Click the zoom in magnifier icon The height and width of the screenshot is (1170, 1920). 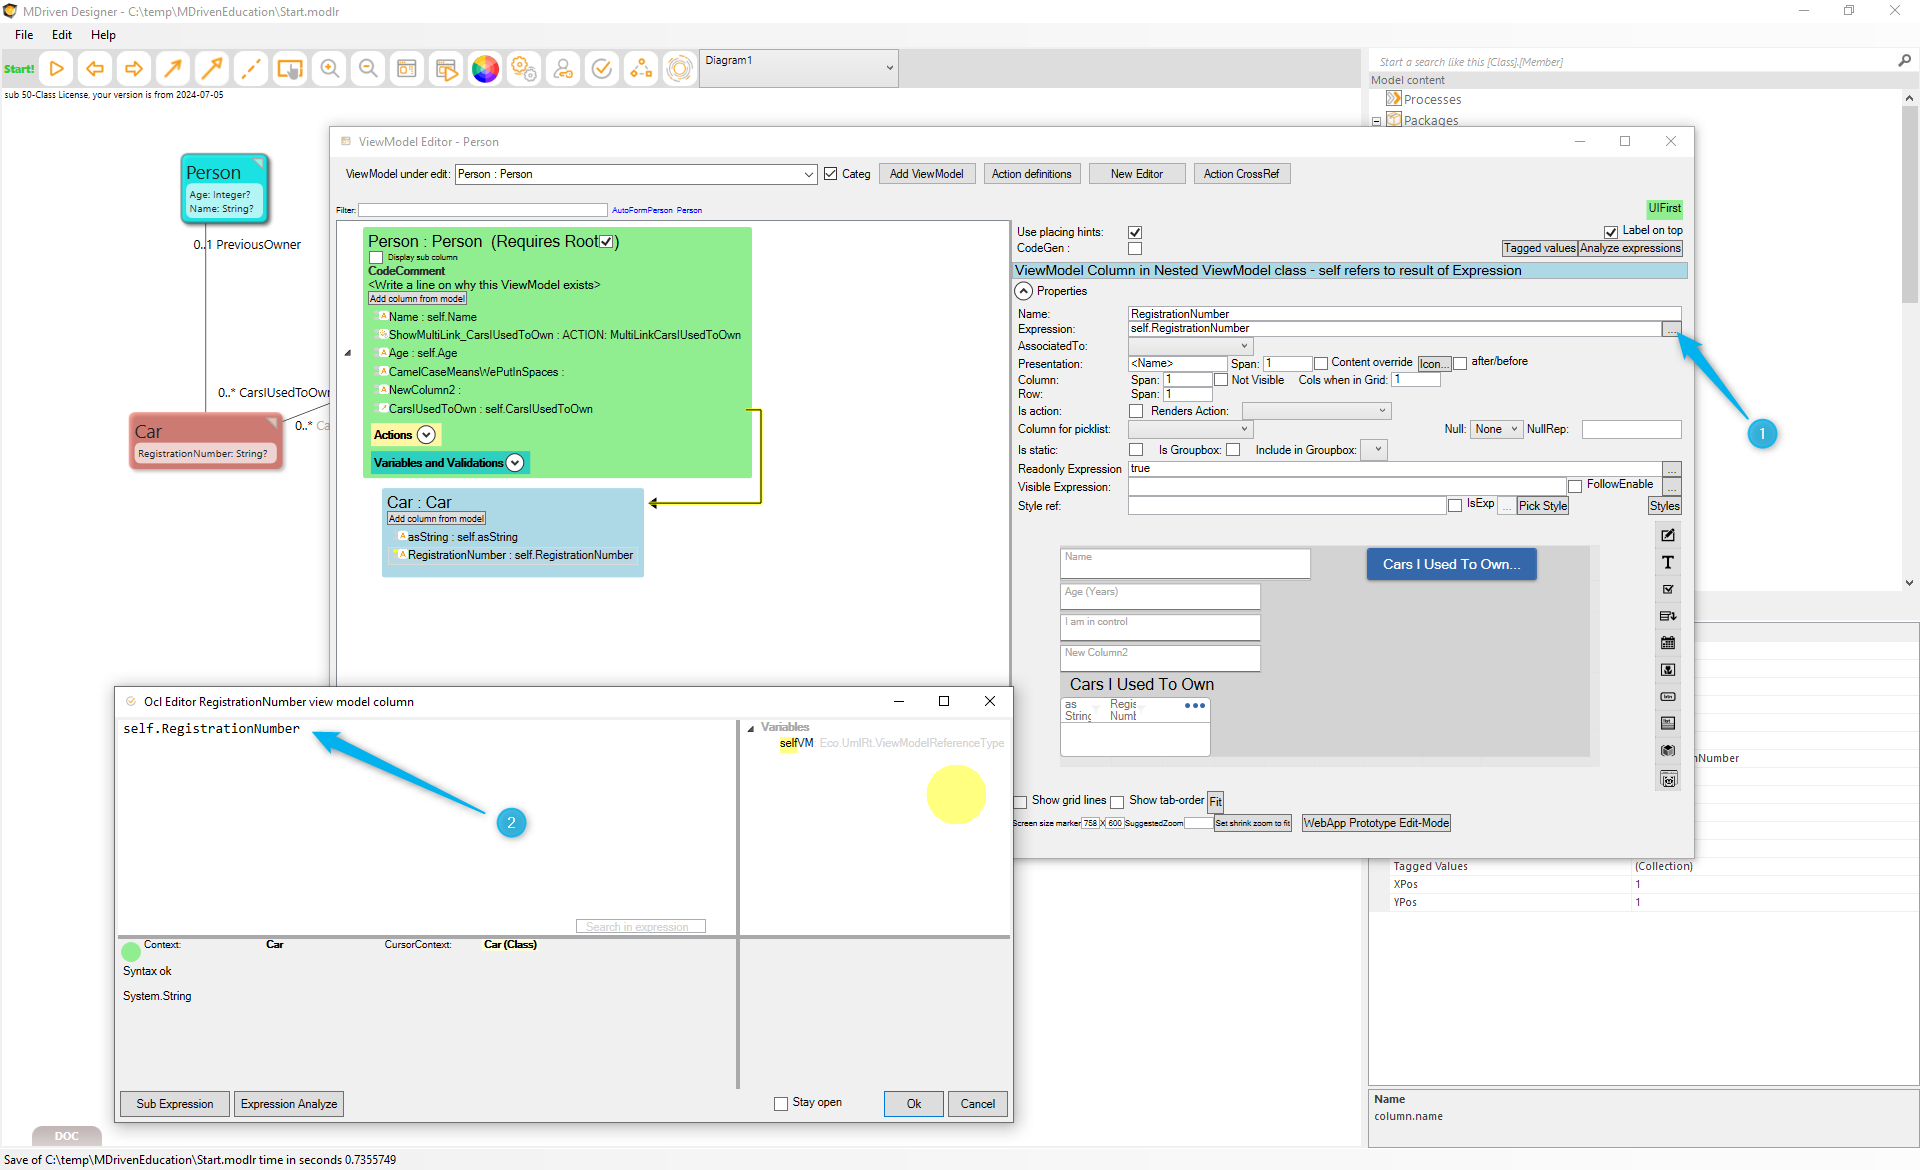point(329,69)
